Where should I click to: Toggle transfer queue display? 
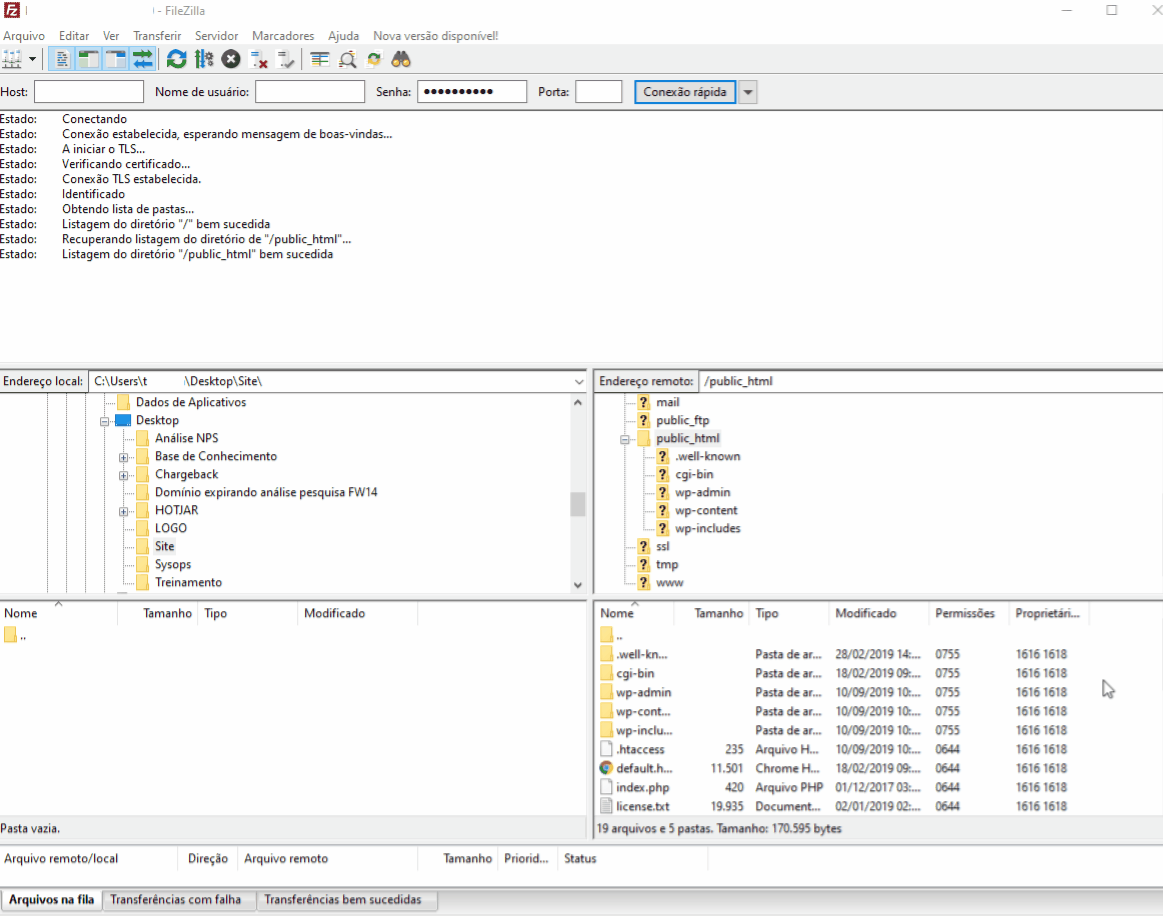pyautogui.click(x=142, y=59)
